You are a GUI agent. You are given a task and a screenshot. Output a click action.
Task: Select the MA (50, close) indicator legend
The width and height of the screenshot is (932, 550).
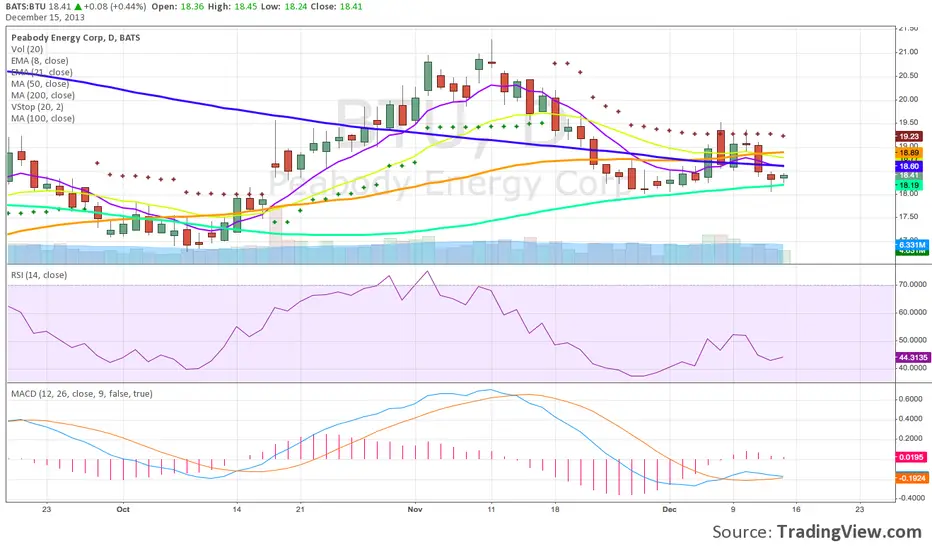[40, 84]
